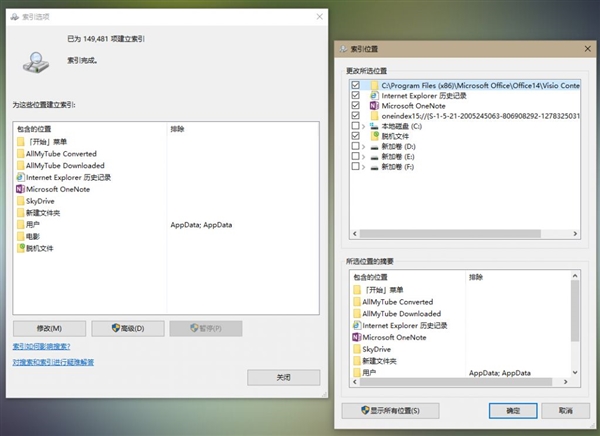Open 索引如何影响搜索? help link
The image size is (600, 436).
[41, 346]
